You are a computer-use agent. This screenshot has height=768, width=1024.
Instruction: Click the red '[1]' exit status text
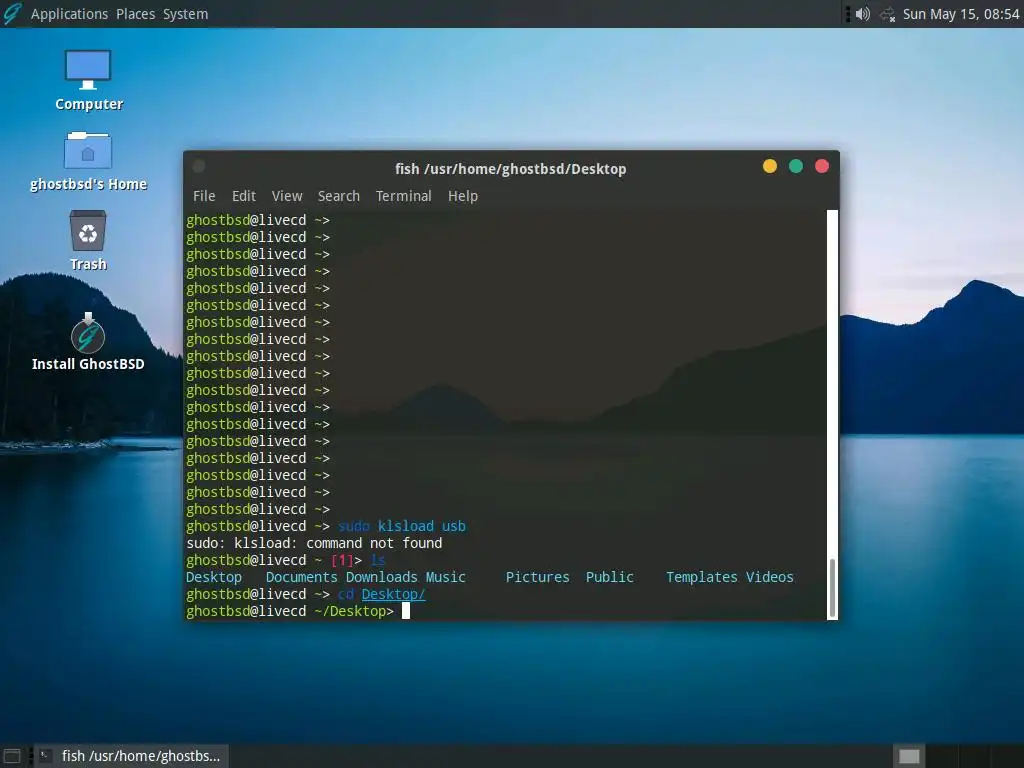point(342,560)
